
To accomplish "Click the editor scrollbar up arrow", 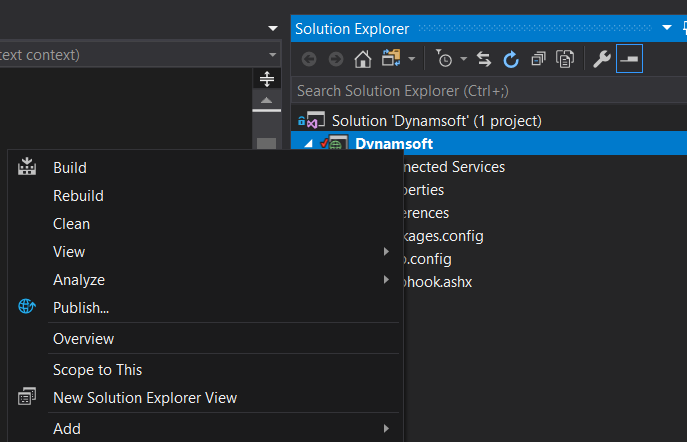I will pyautogui.click(x=265, y=101).
